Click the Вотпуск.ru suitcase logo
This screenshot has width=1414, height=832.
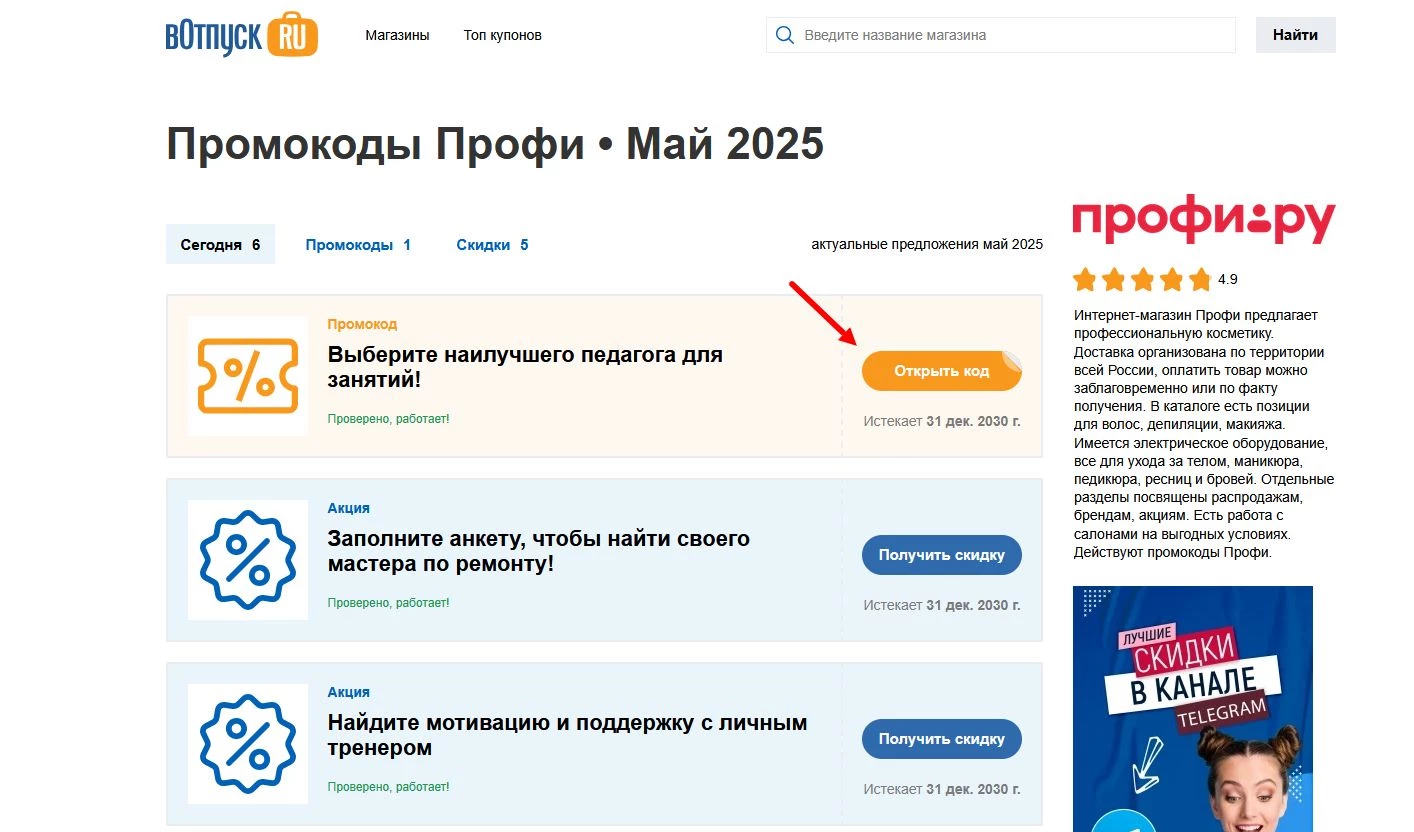[241, 34]
